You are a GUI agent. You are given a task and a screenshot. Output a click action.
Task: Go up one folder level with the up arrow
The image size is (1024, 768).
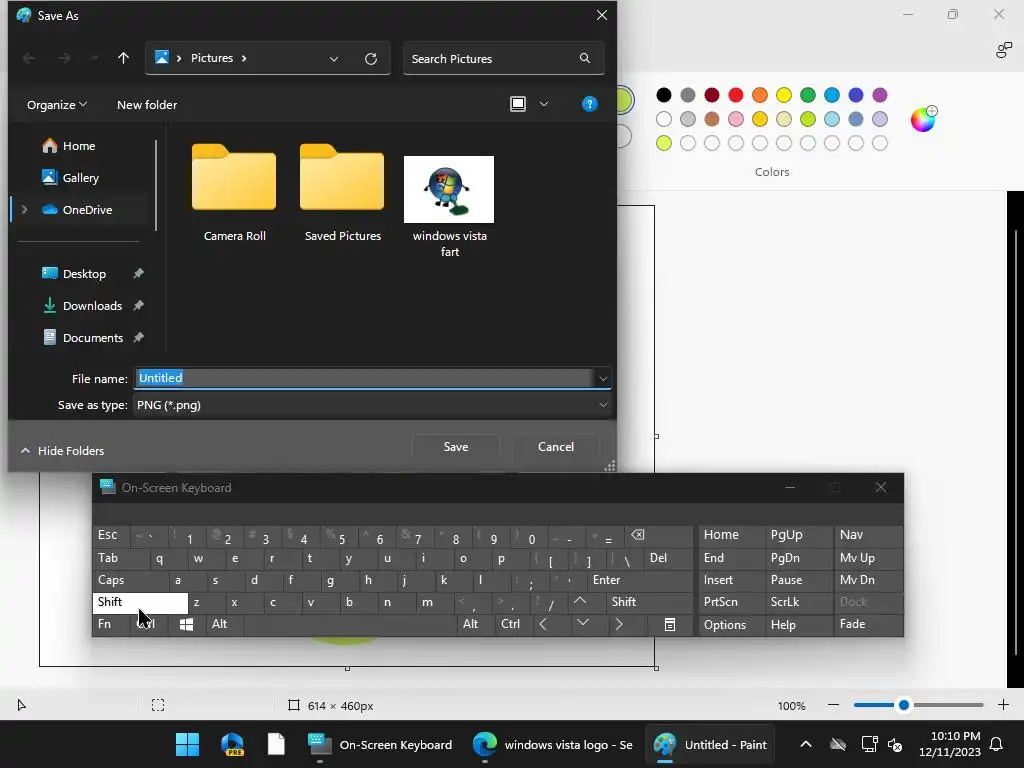[x=123, y=58]
